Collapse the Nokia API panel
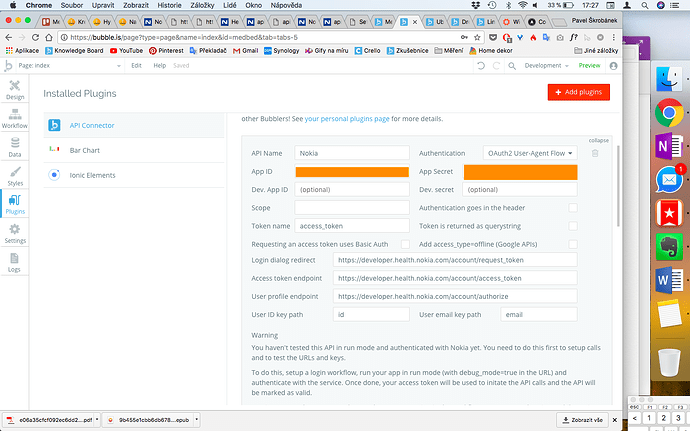690x431 pixels. pos(598,140)
